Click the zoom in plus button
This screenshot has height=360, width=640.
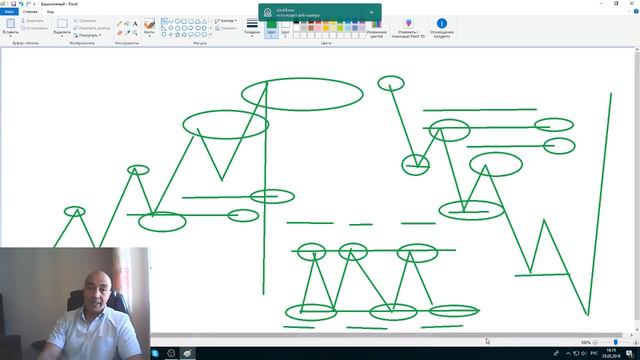point(635,342)
